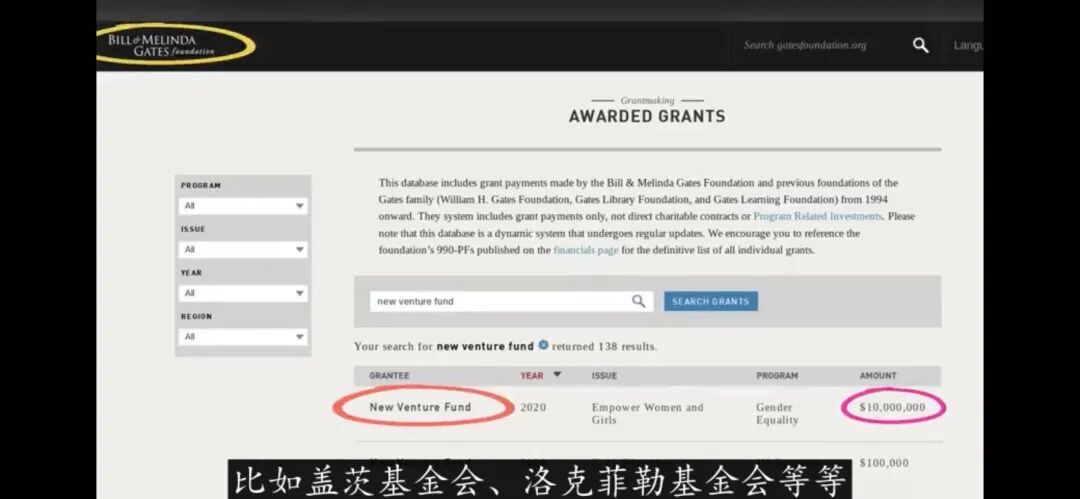1080x499 pixels.
Task: Sort by Grantee column header
Action: [x=389, y=376]
